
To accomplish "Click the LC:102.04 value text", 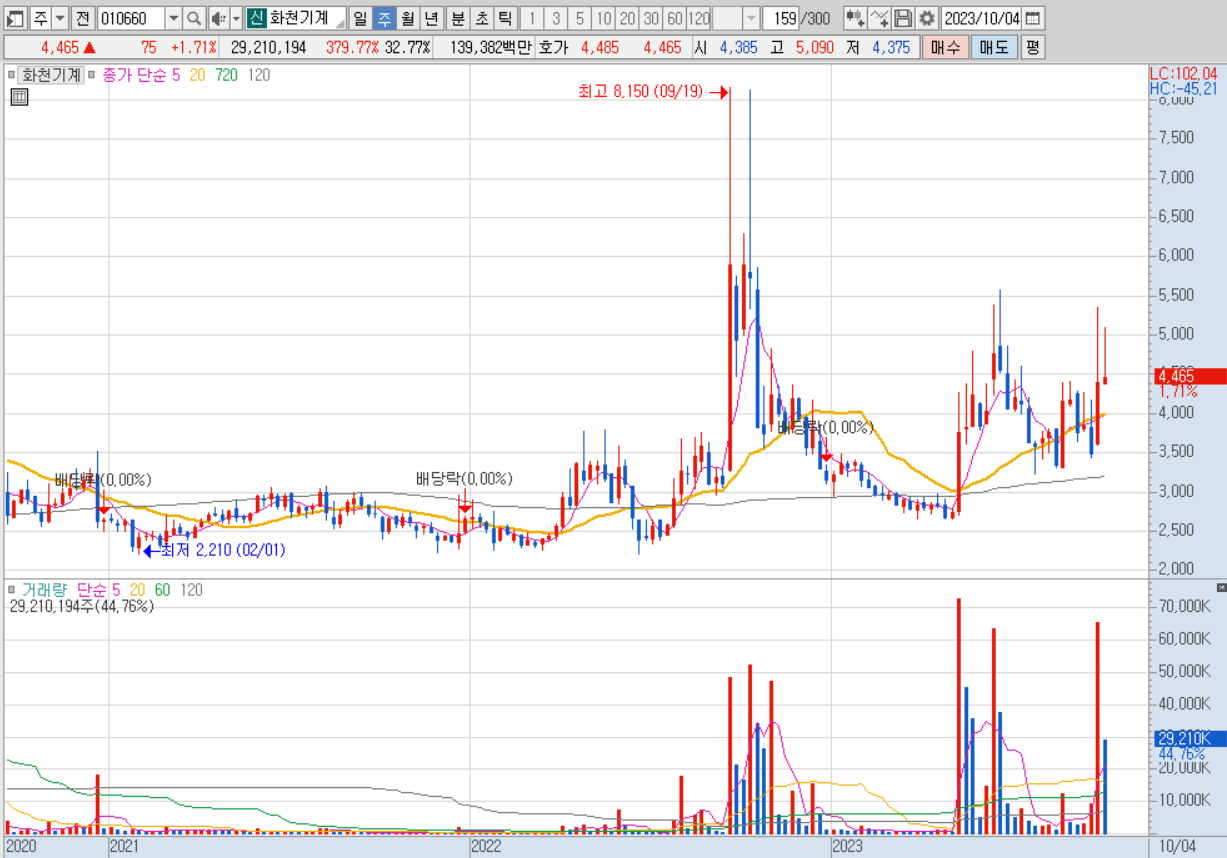I will [x=1184, y=73].
